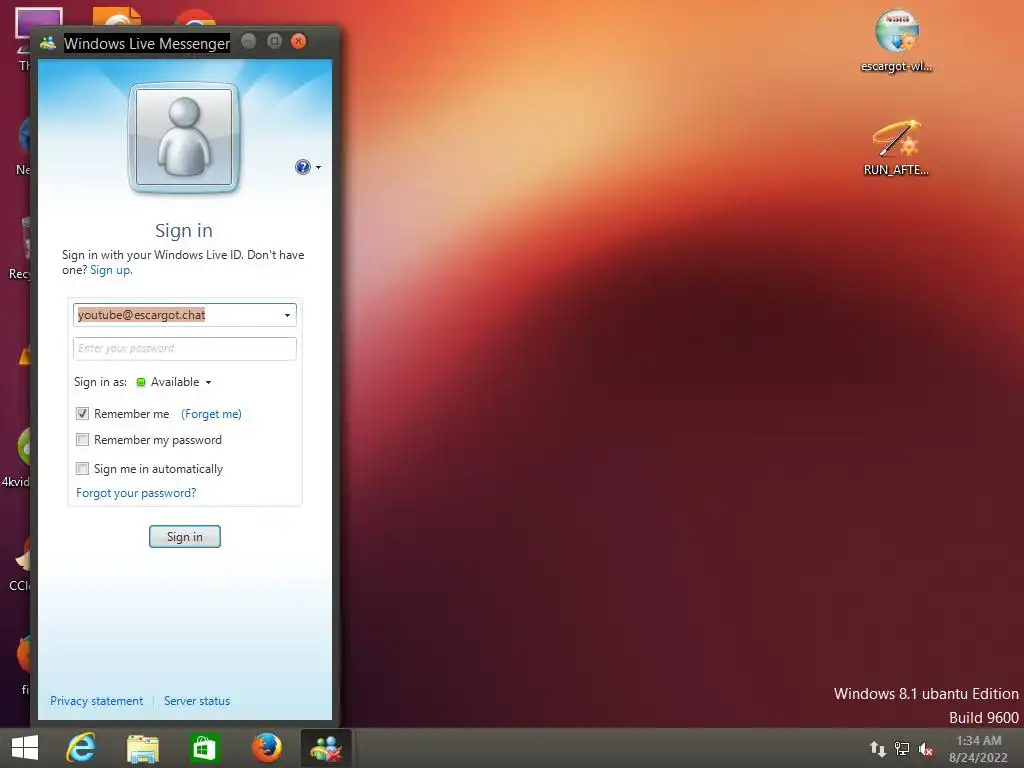This screenshot has width=1024, height=768.
Task: Click the Sign in heading text
Action: point(184,231)
